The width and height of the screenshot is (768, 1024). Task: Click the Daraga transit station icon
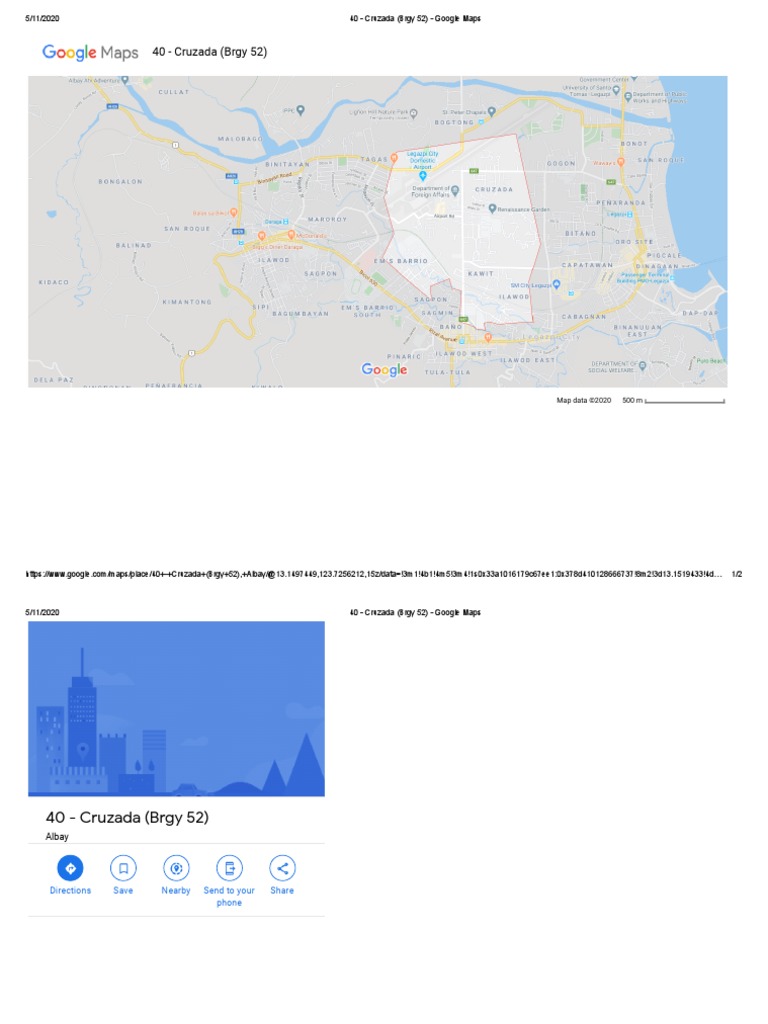point(285,222)
